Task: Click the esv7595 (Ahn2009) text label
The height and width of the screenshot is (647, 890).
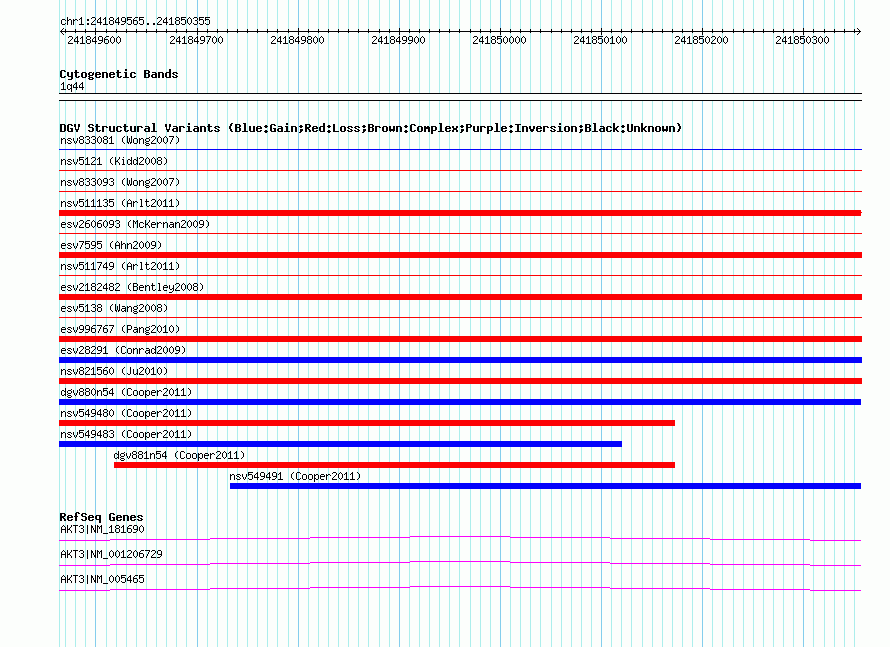Action: pyautogui.click(x=111, y=245)
